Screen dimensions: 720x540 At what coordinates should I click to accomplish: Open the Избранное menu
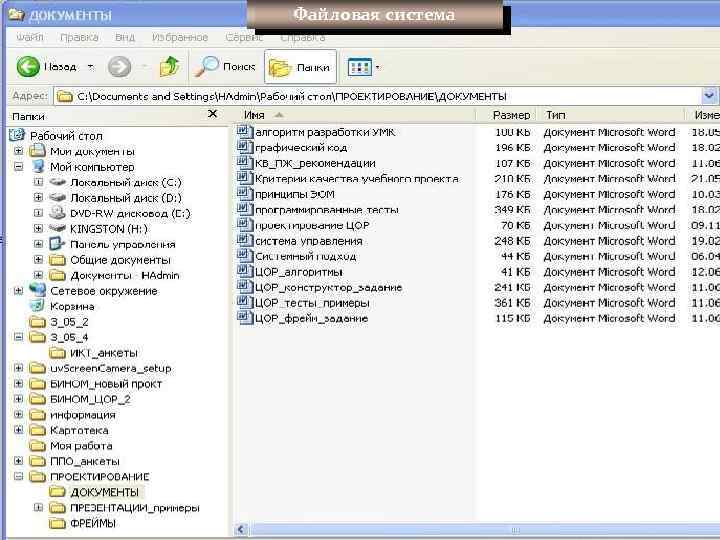[x=180, y=37]
